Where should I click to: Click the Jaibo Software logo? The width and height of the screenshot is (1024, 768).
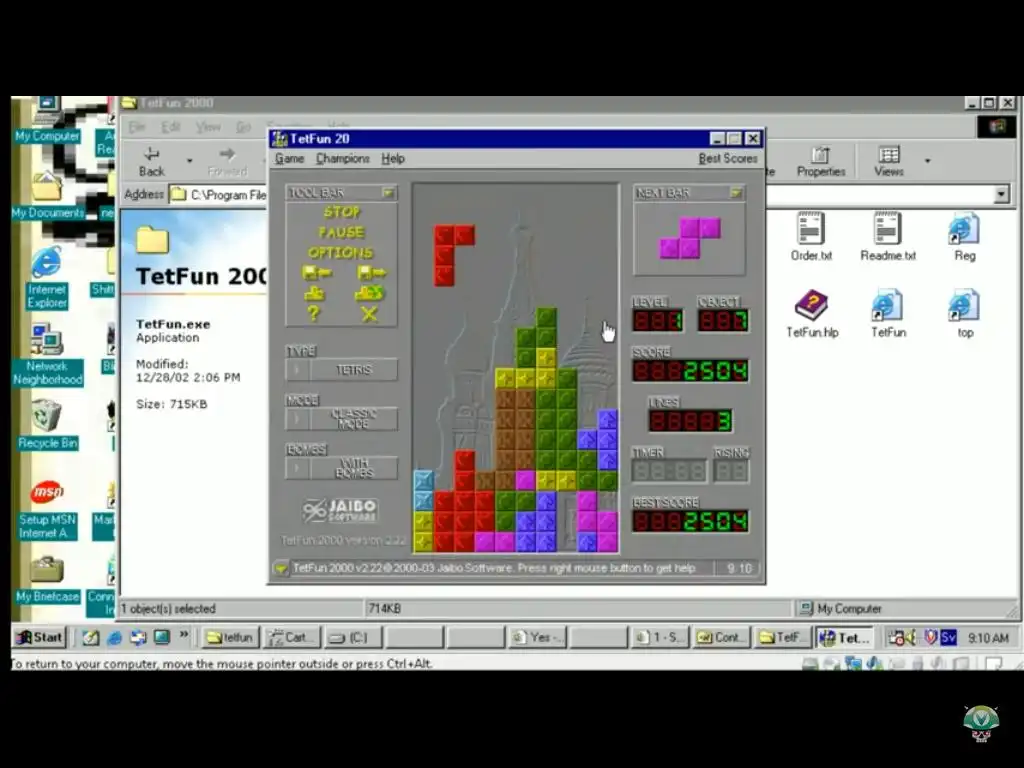click(x=340, y=511)
